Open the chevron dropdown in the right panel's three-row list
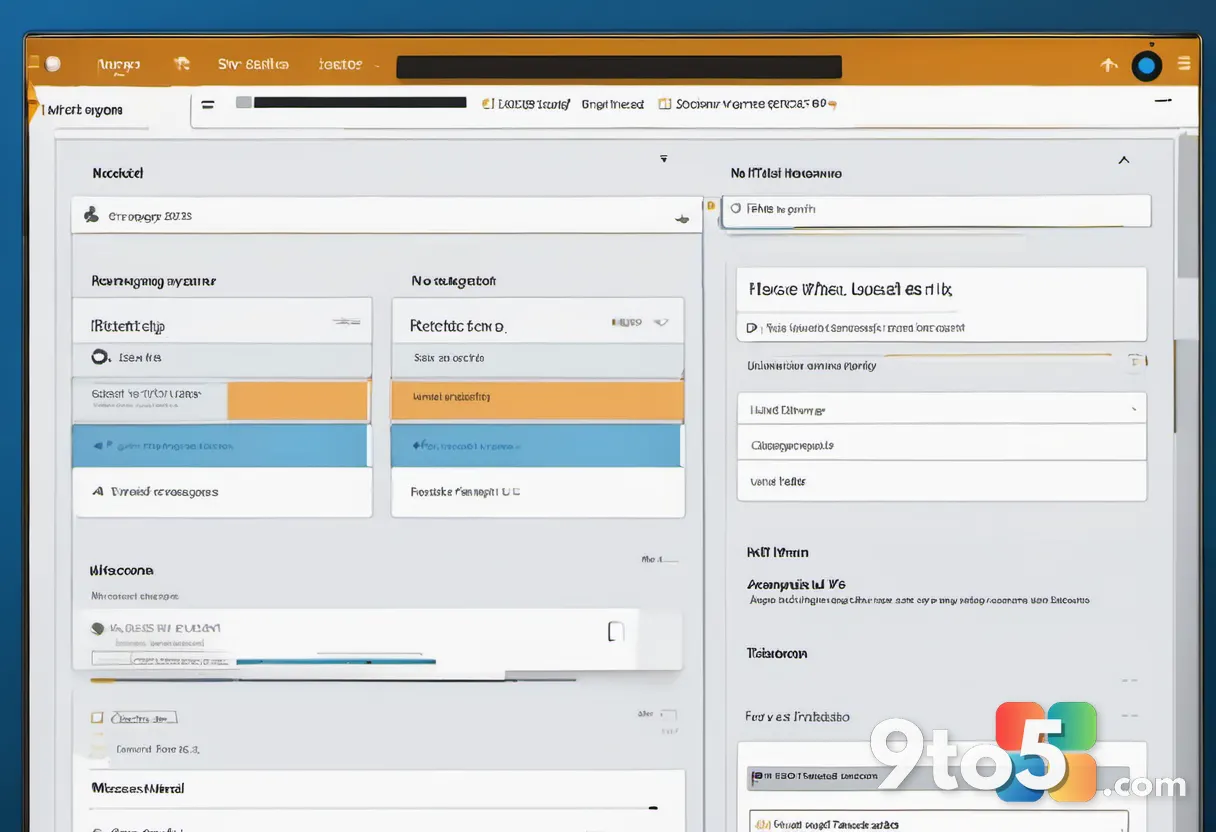The image size is (1216, 832). tap(1133, 410)
